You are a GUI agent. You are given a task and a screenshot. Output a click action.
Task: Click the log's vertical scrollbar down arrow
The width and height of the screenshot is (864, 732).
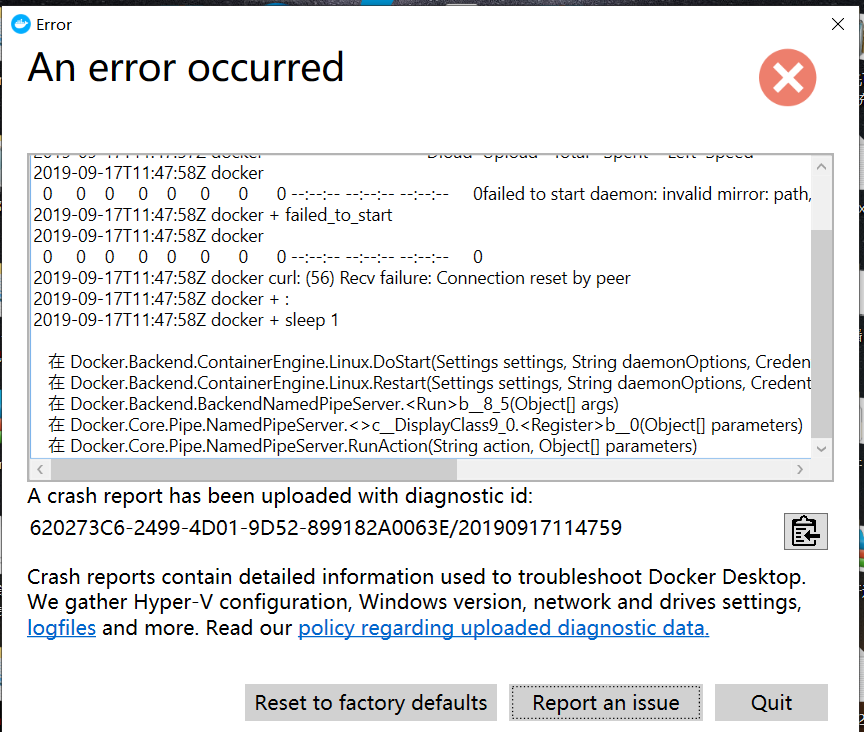tap(821, 449)
